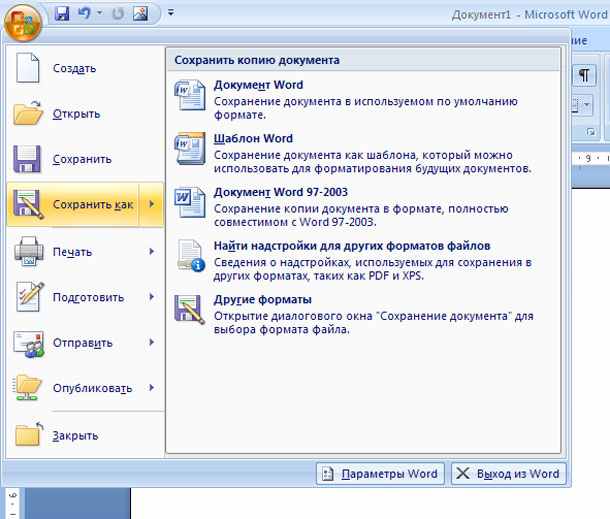Click picture icon in Quick Access toolbar
The width and height of the screenshot is (610, 519).
pyautogui.click(x=140, y=13)
